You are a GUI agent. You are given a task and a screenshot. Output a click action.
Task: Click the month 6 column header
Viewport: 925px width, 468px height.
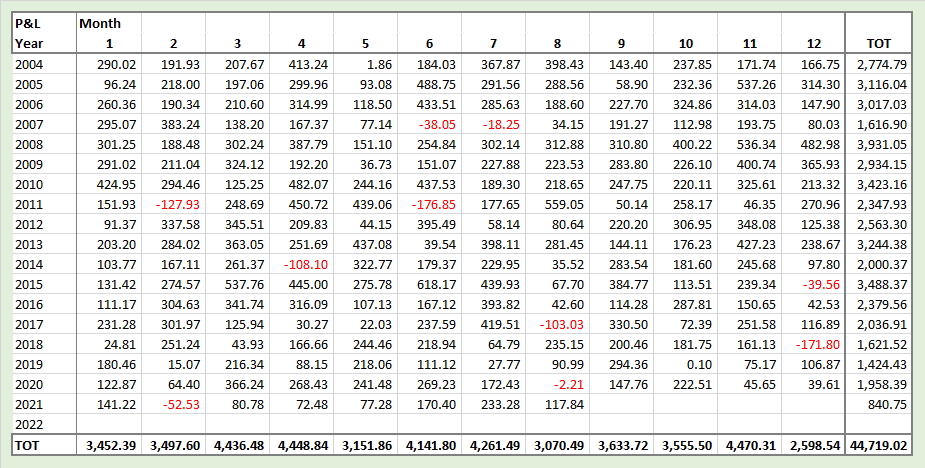coord(429,43)
